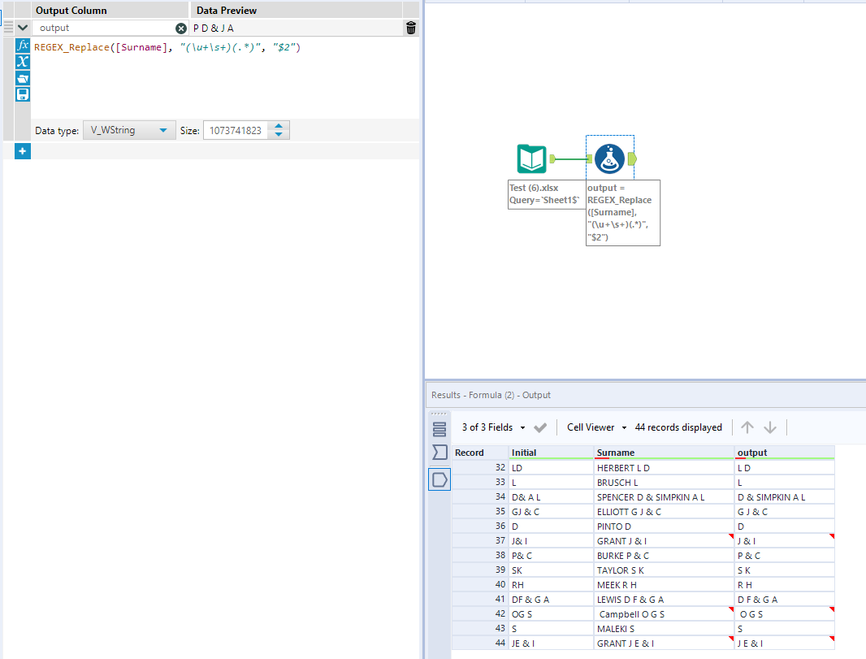Select record number 44 row
Viewport: 866px width, 659px height.
[x=479, y=643]
